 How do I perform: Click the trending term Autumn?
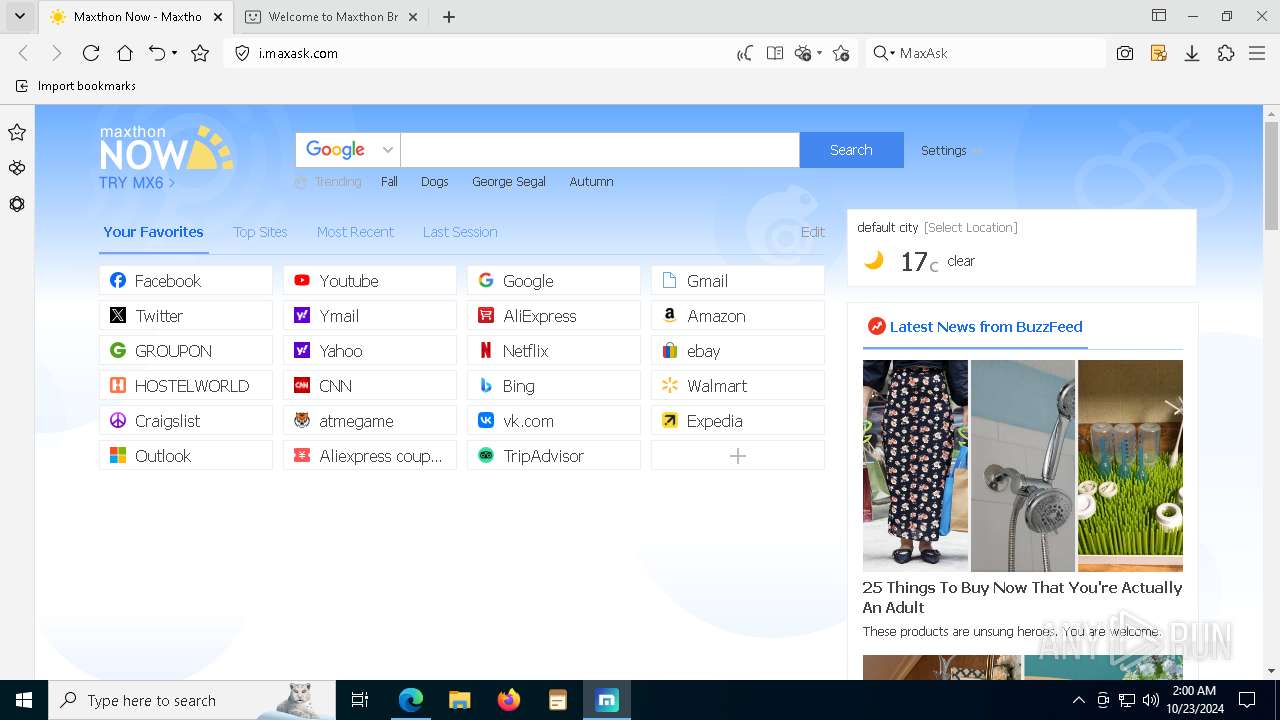pos(591,182)
